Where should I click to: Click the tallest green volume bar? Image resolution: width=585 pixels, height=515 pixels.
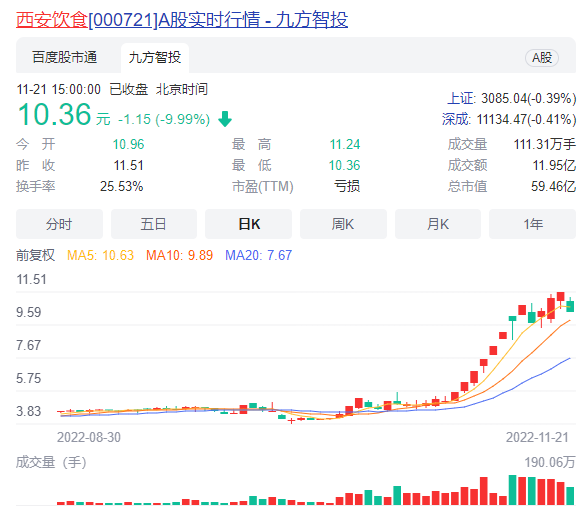(x=513, y=490)
